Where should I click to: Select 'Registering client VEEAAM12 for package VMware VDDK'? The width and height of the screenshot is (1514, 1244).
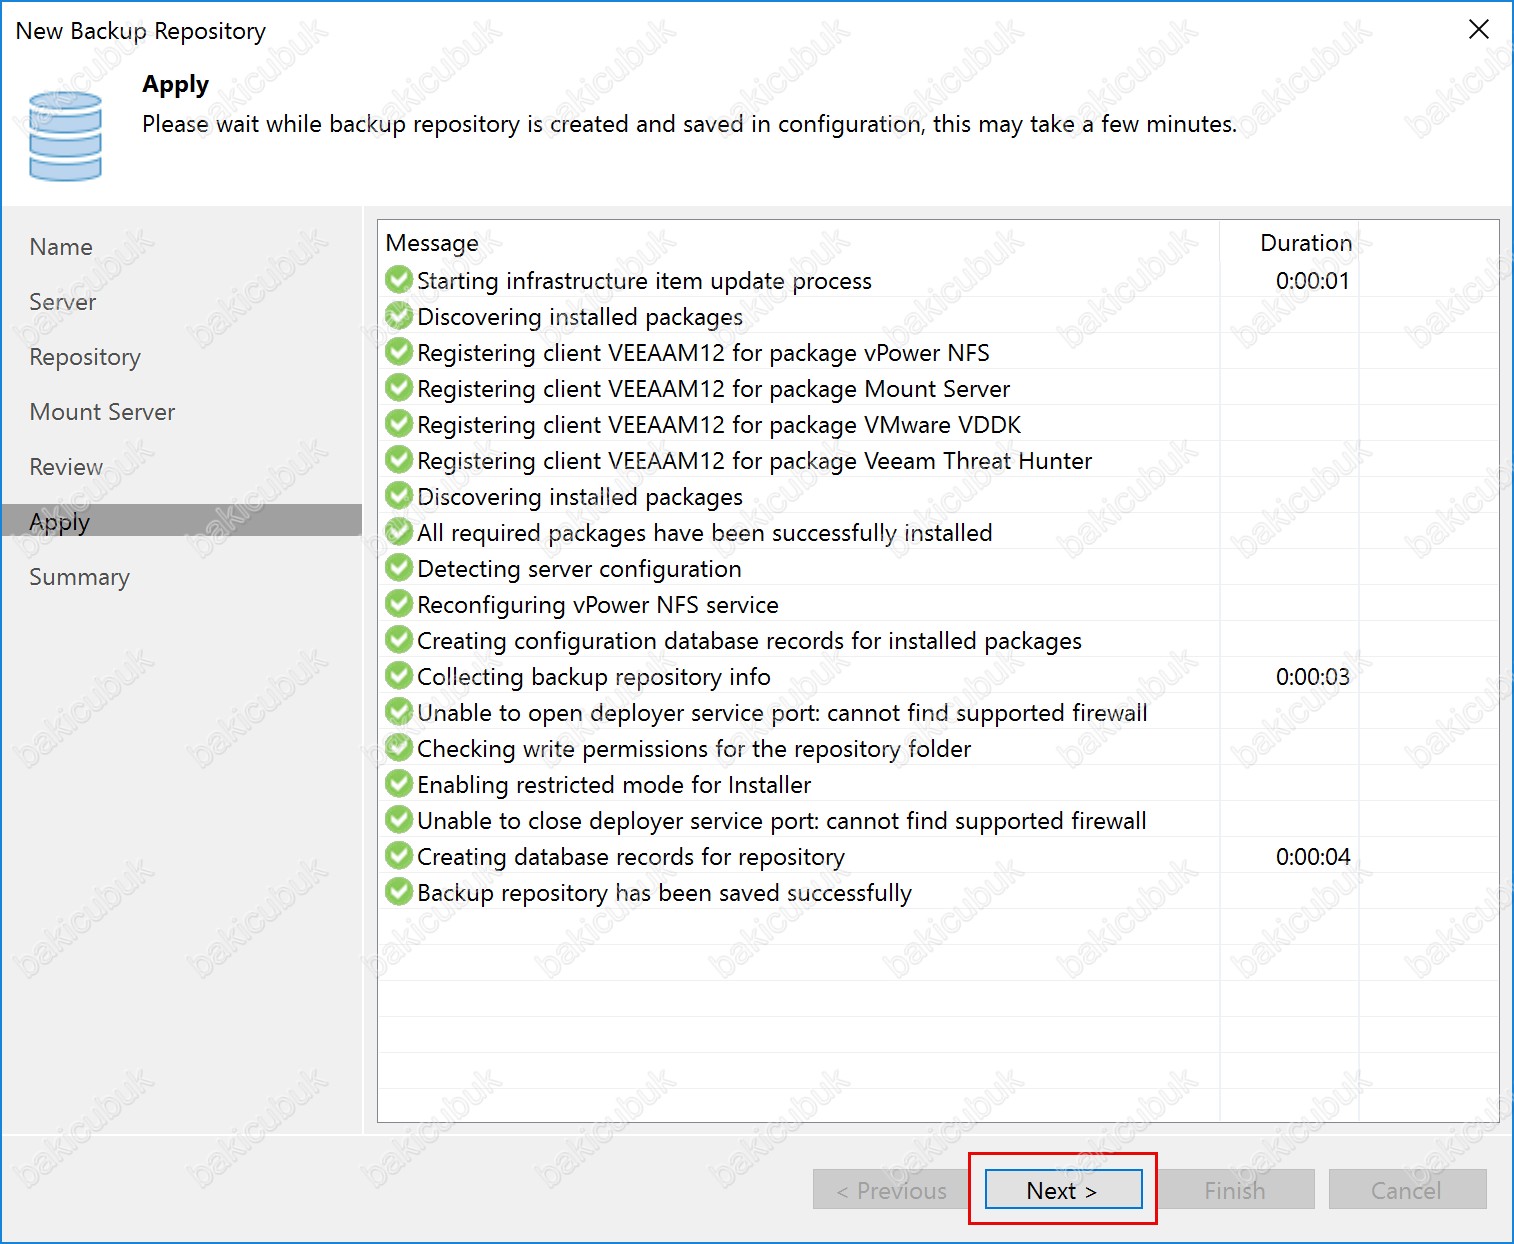(719, 425)
